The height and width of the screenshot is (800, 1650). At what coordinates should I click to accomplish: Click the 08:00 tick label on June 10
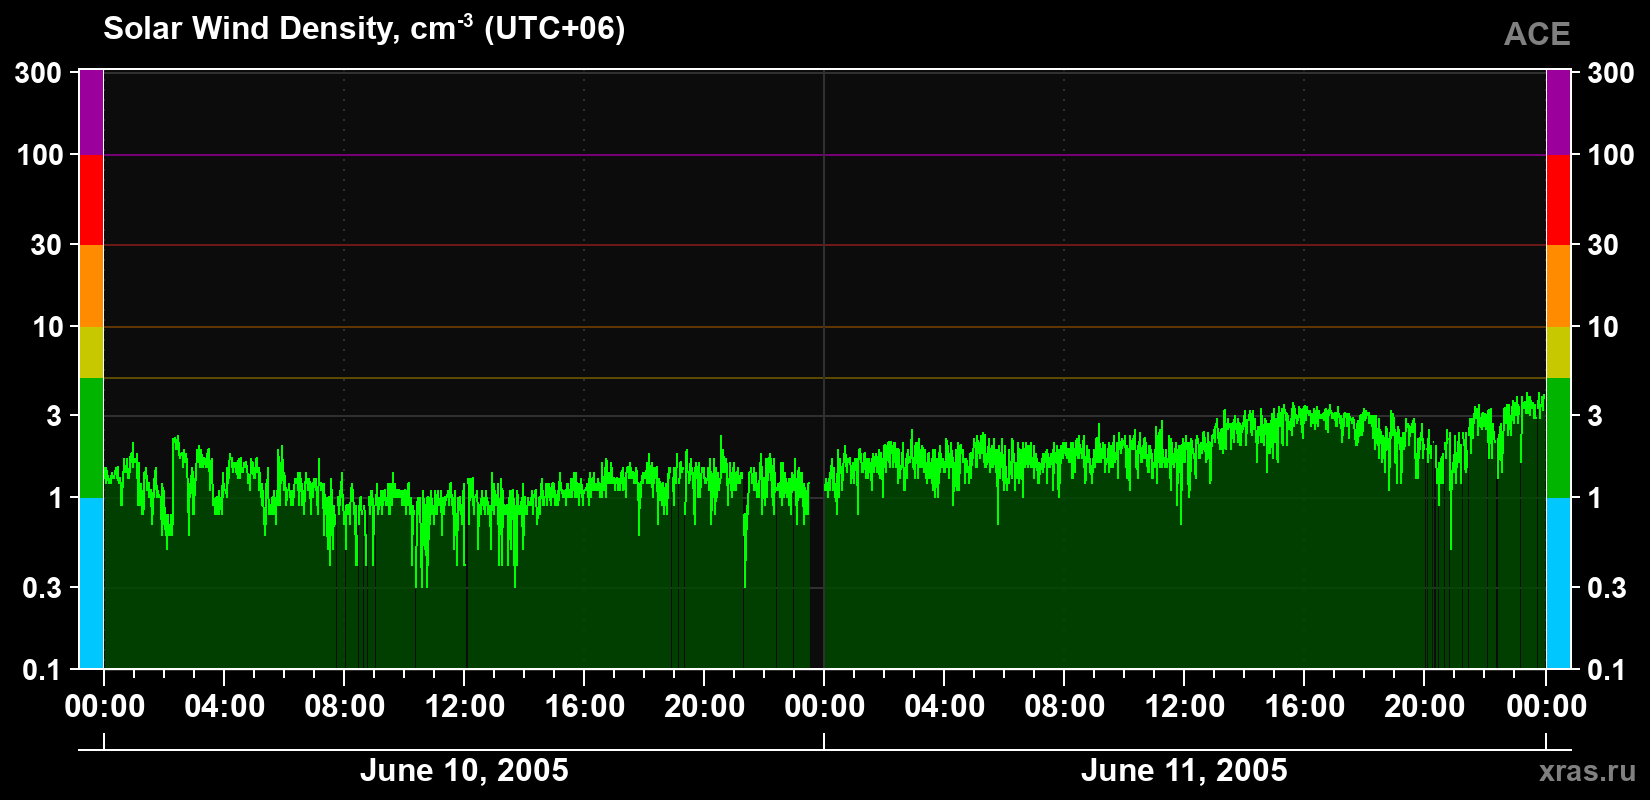pyautogui.click(x=344, y=706)
